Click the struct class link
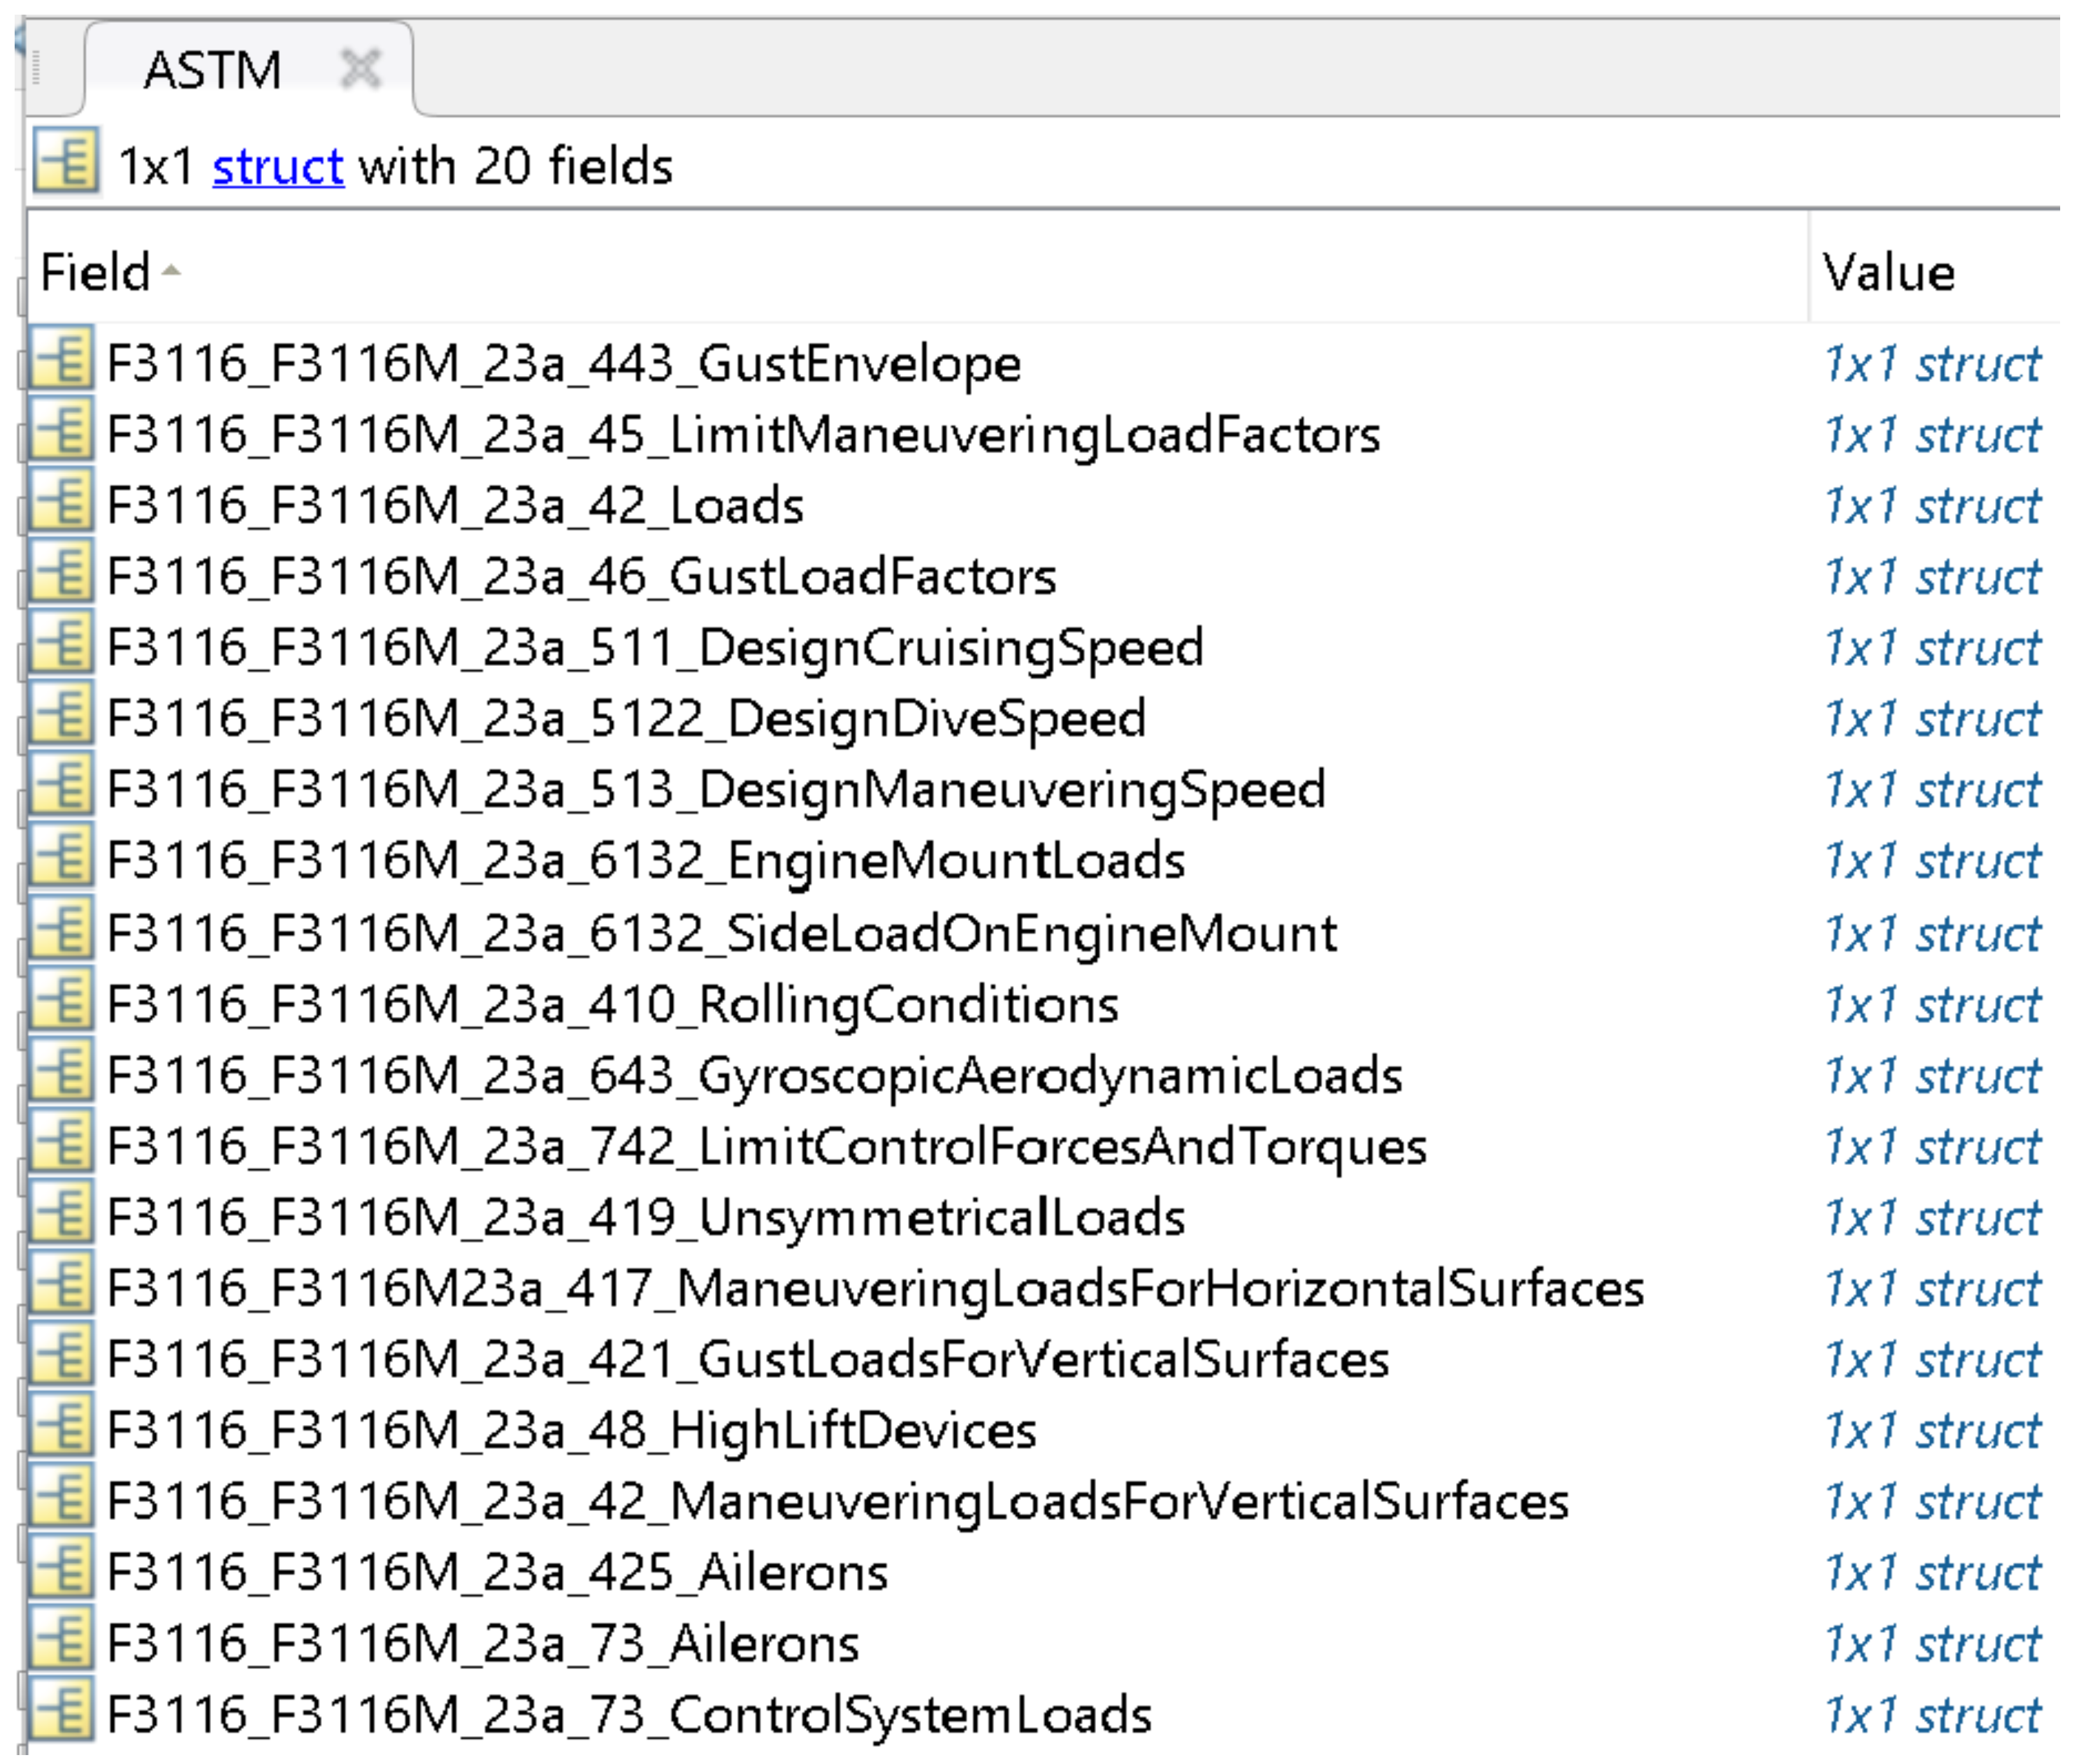The image size is (2078, 1764). (x=278, y=166)
